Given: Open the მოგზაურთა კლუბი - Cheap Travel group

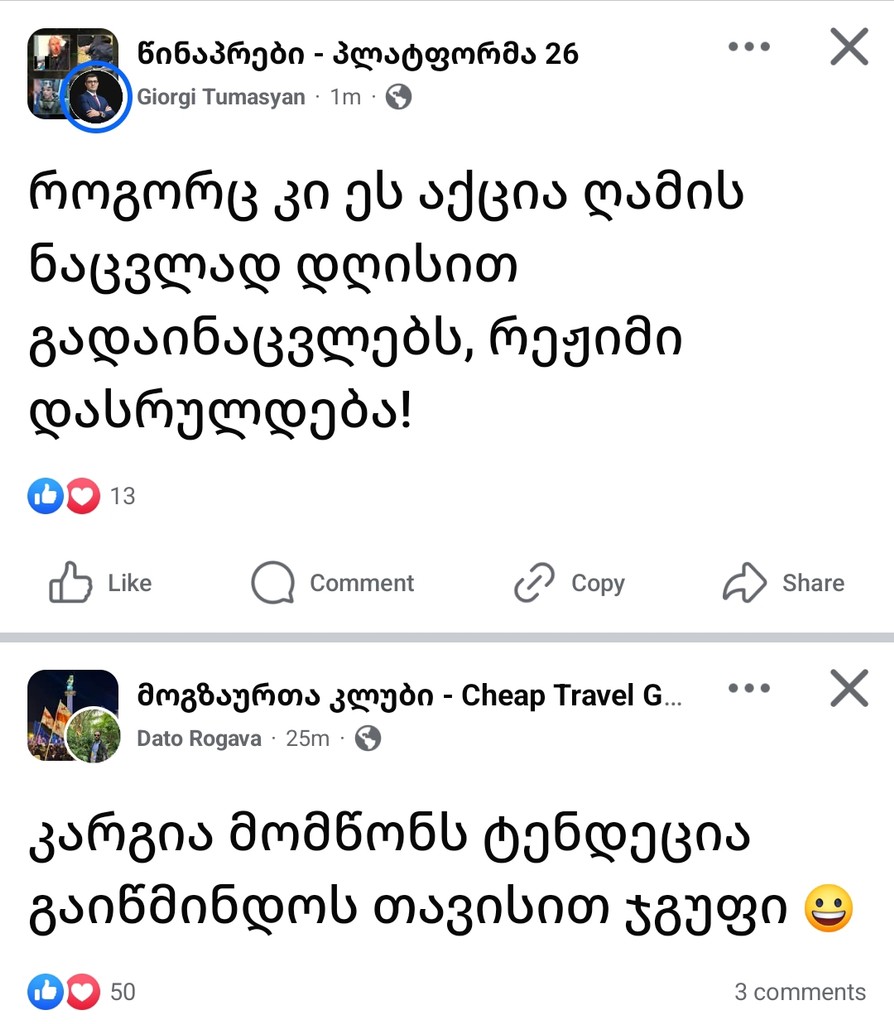Looking at the screenshot, I should 410,695.
